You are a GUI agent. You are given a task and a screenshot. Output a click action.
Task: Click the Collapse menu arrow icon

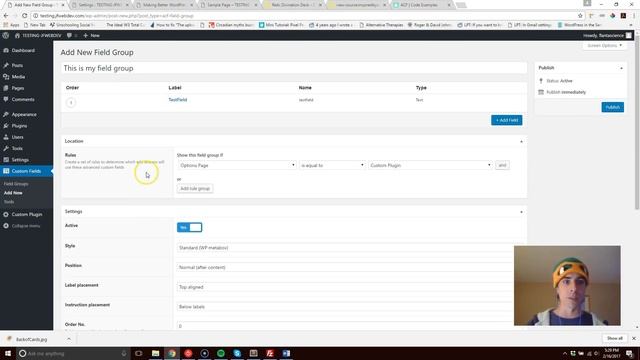6,226
